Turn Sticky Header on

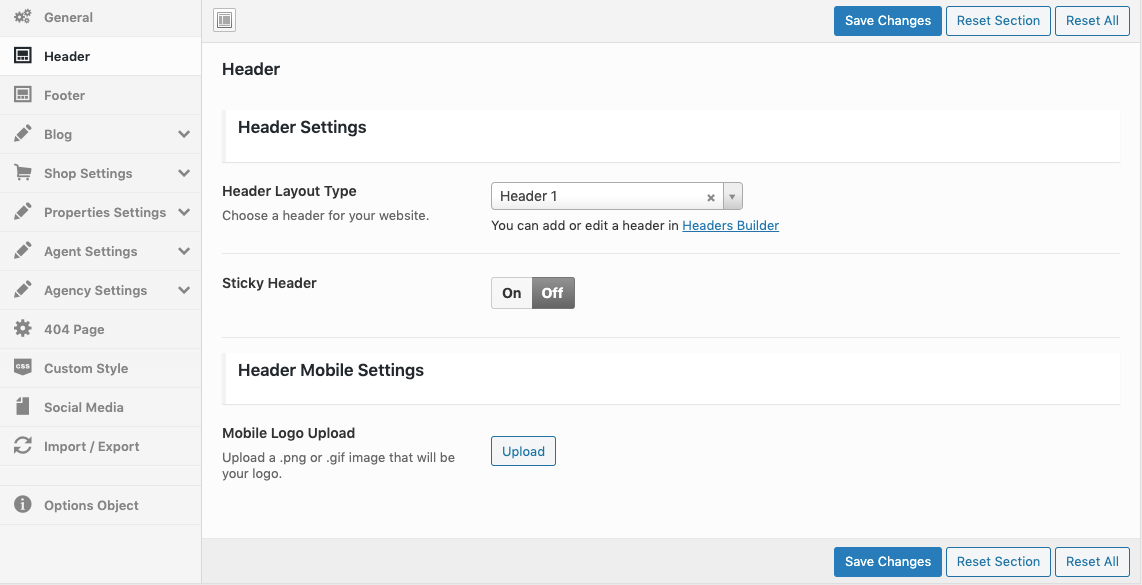pos(512,293)
